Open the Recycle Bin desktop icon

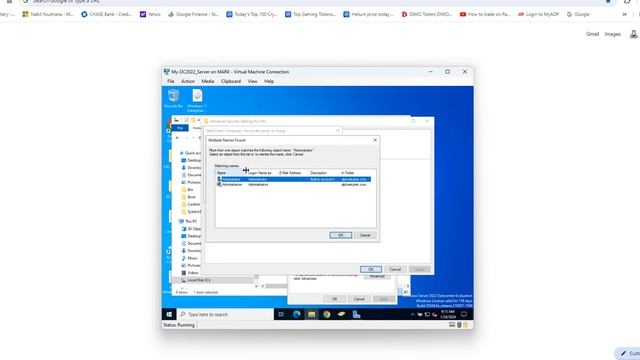(173, 98)
